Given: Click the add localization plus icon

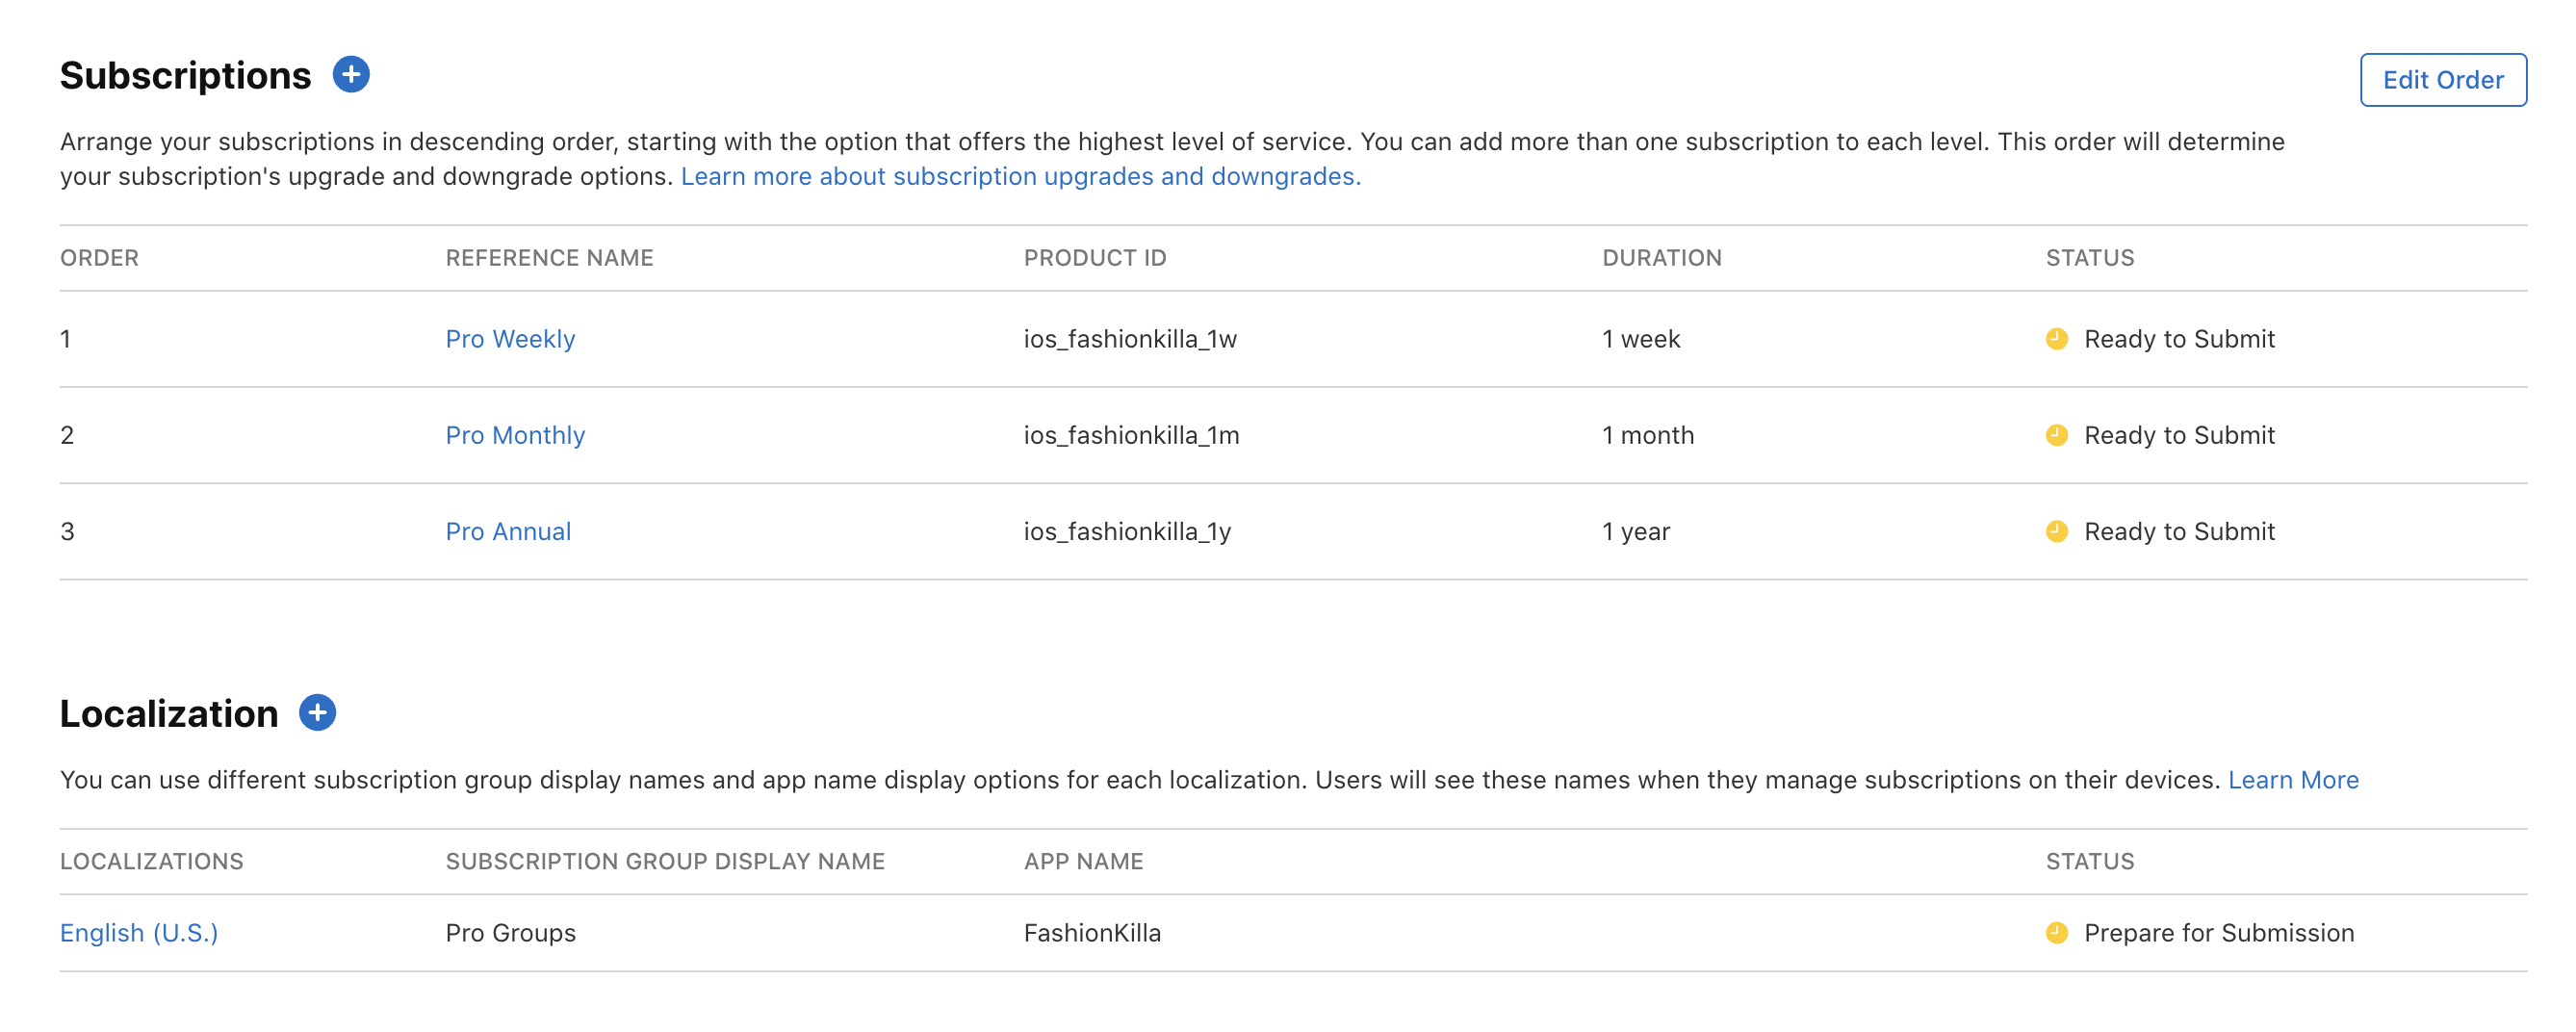Looking at the screenshot, I should 318,712.
